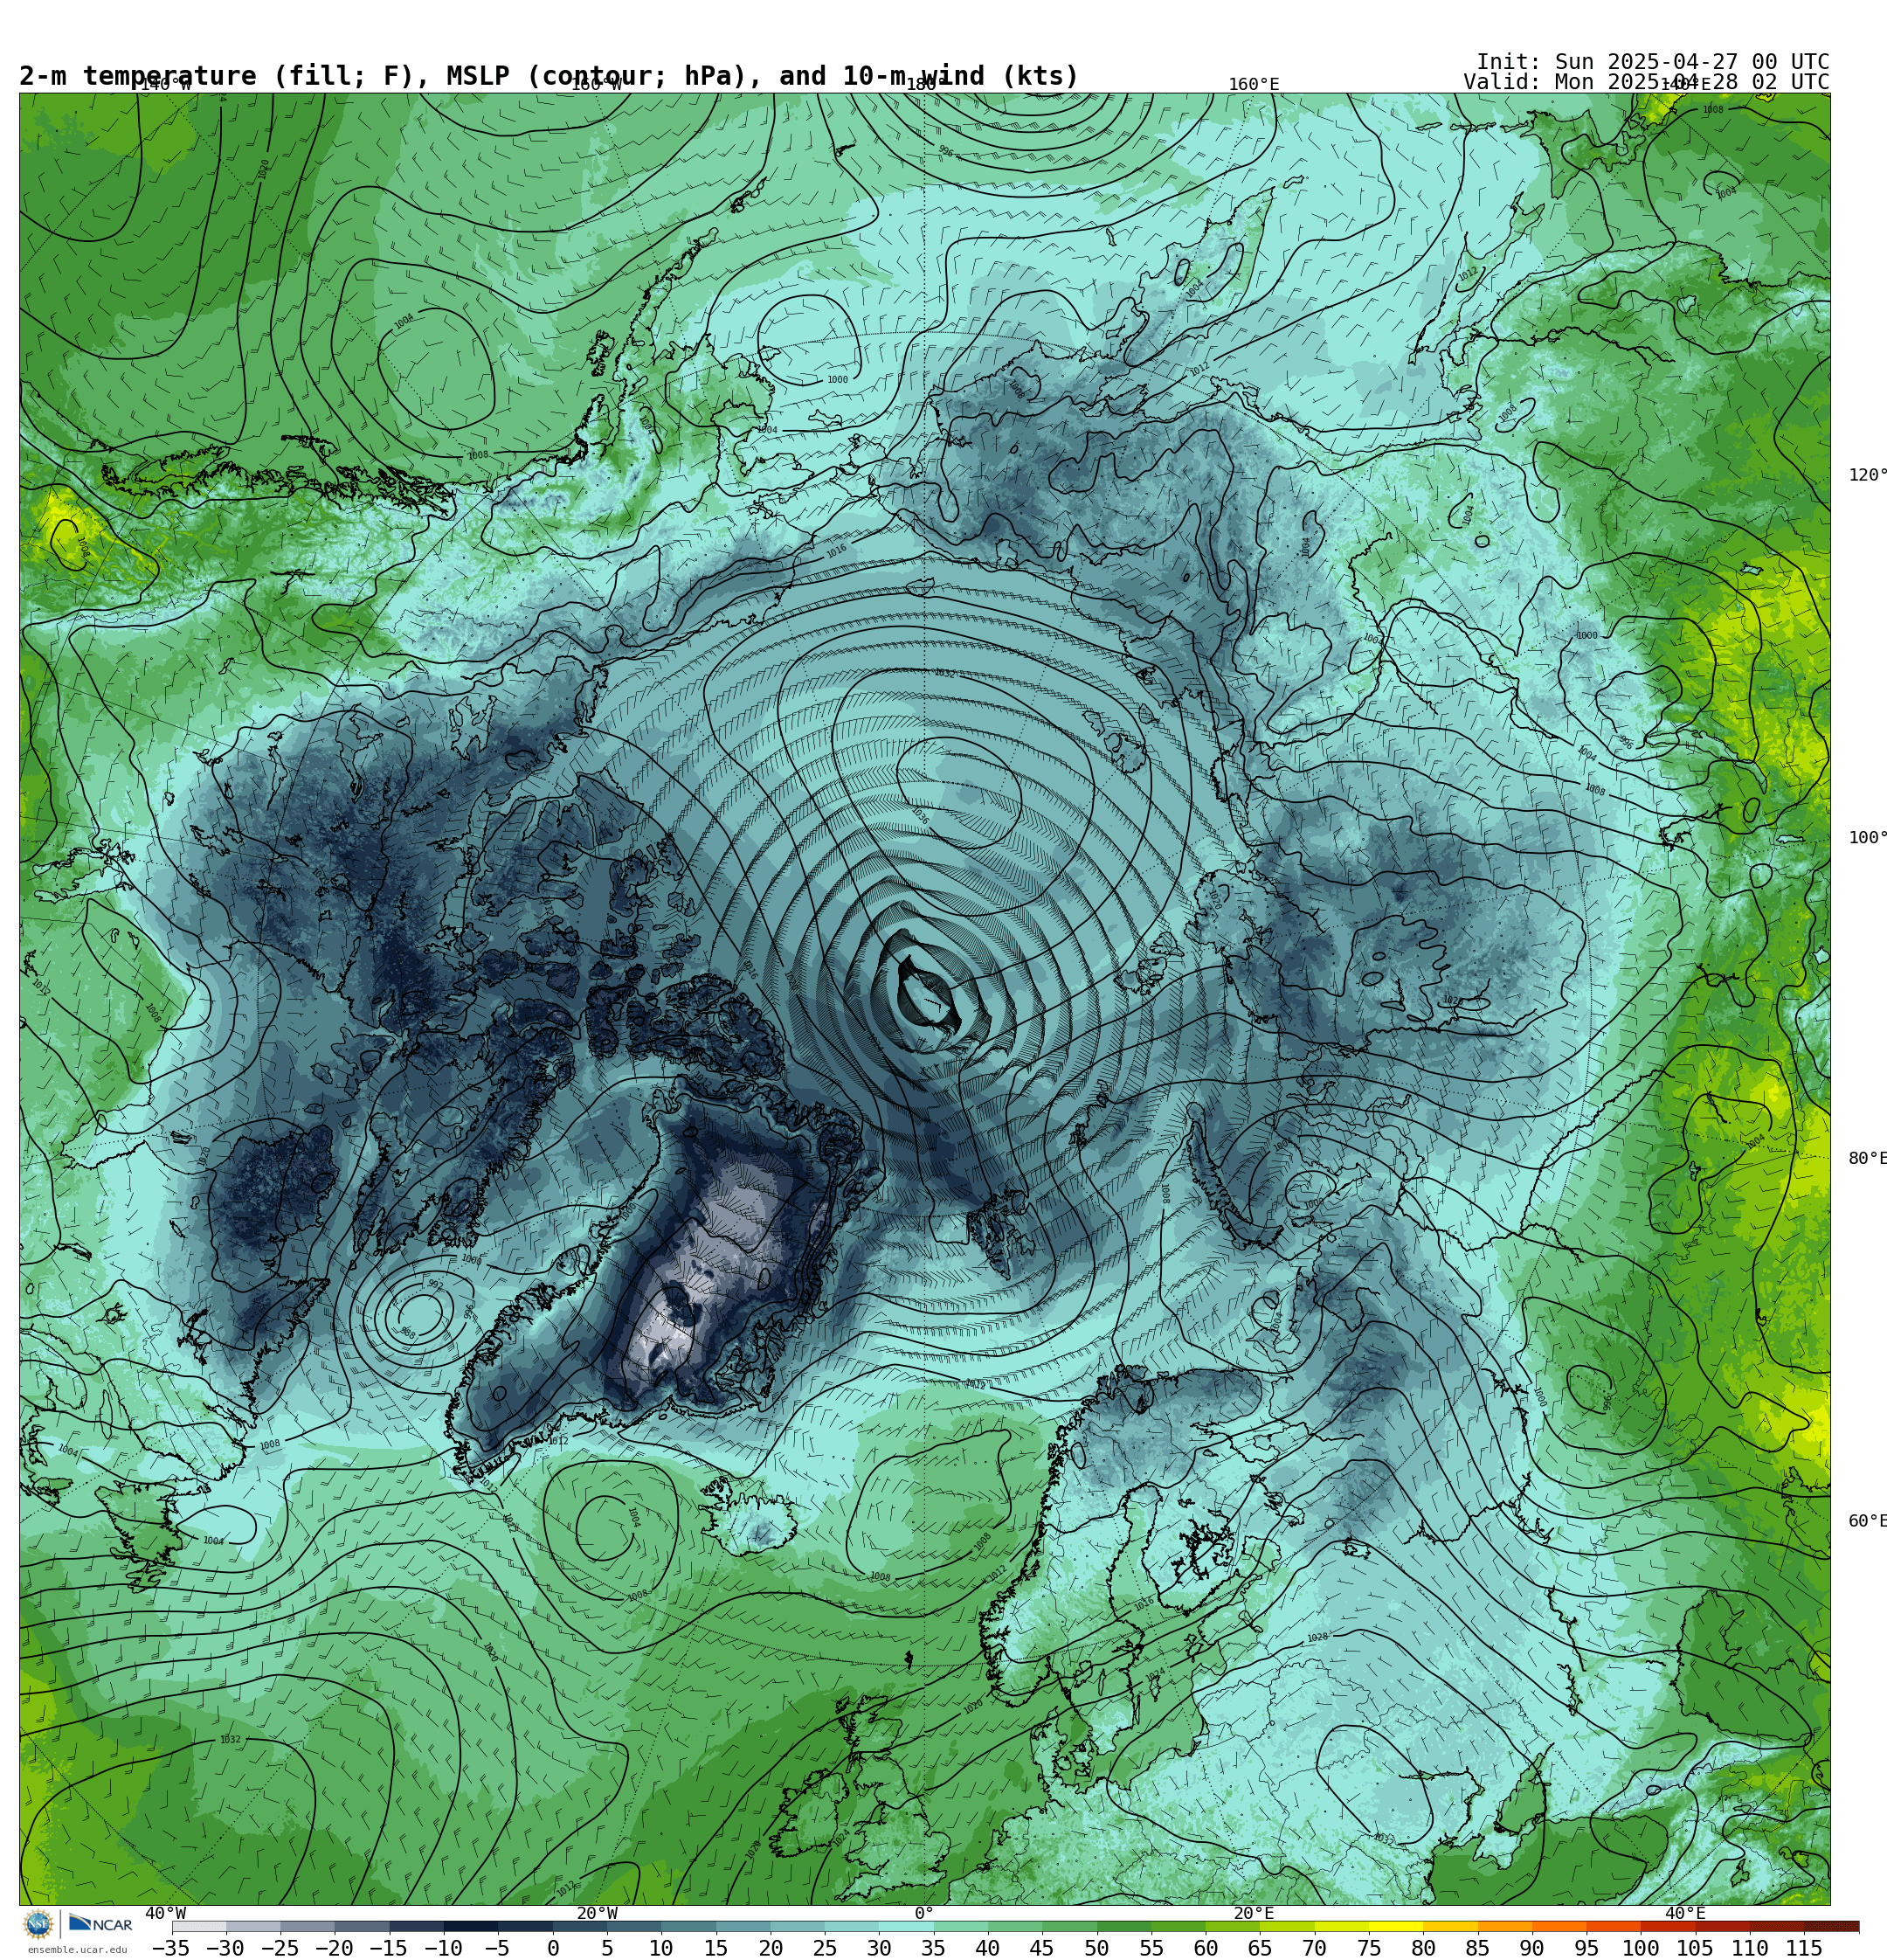Click the colorbar swatch between 50 and 55
1887x1960 pixels.
[1124, 1926]
